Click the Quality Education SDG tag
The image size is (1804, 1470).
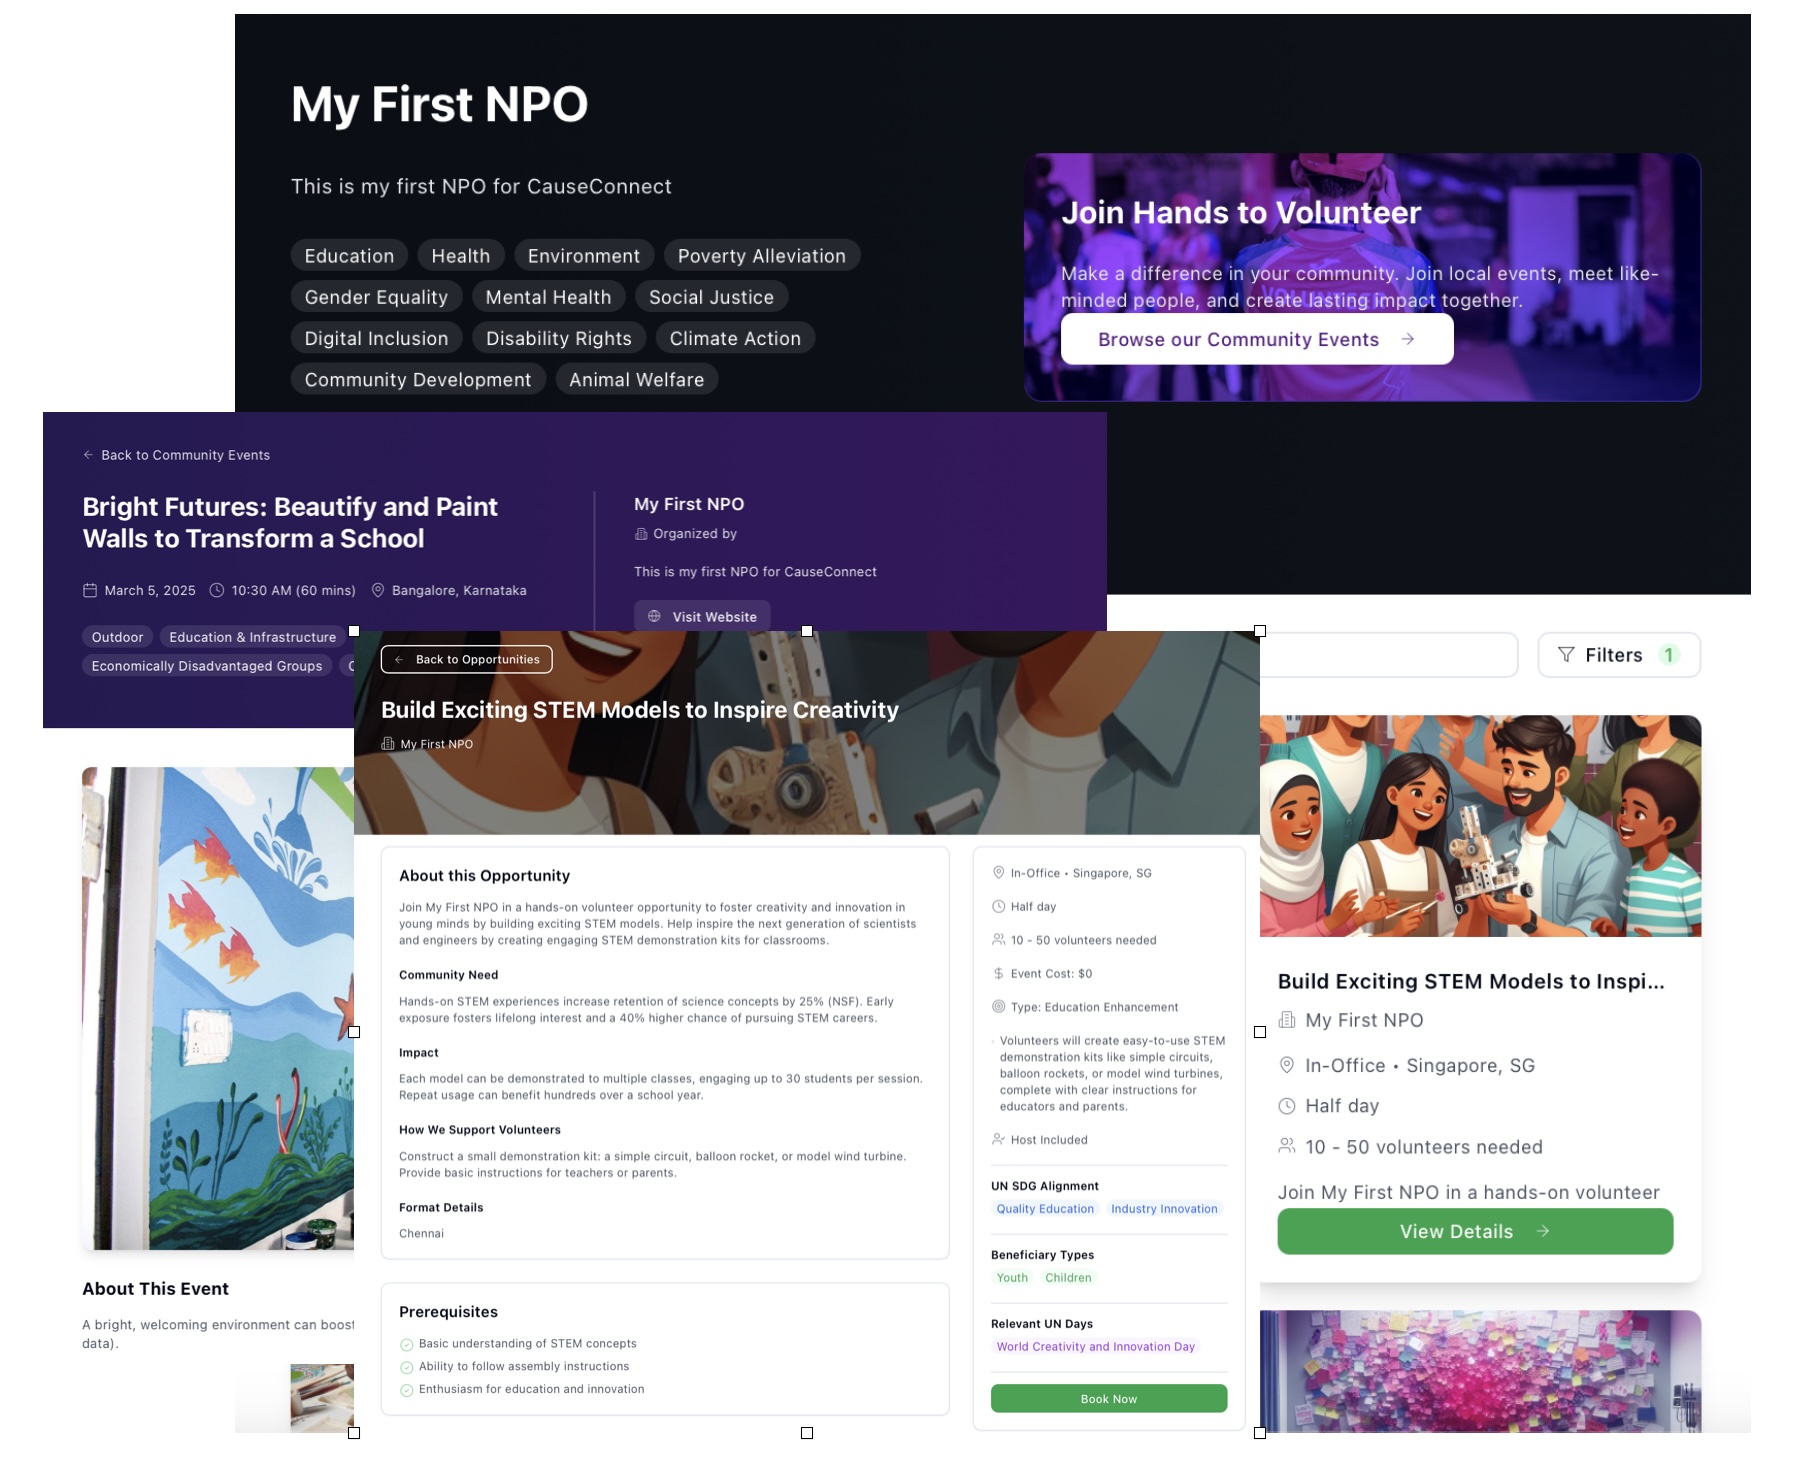1045,1209
